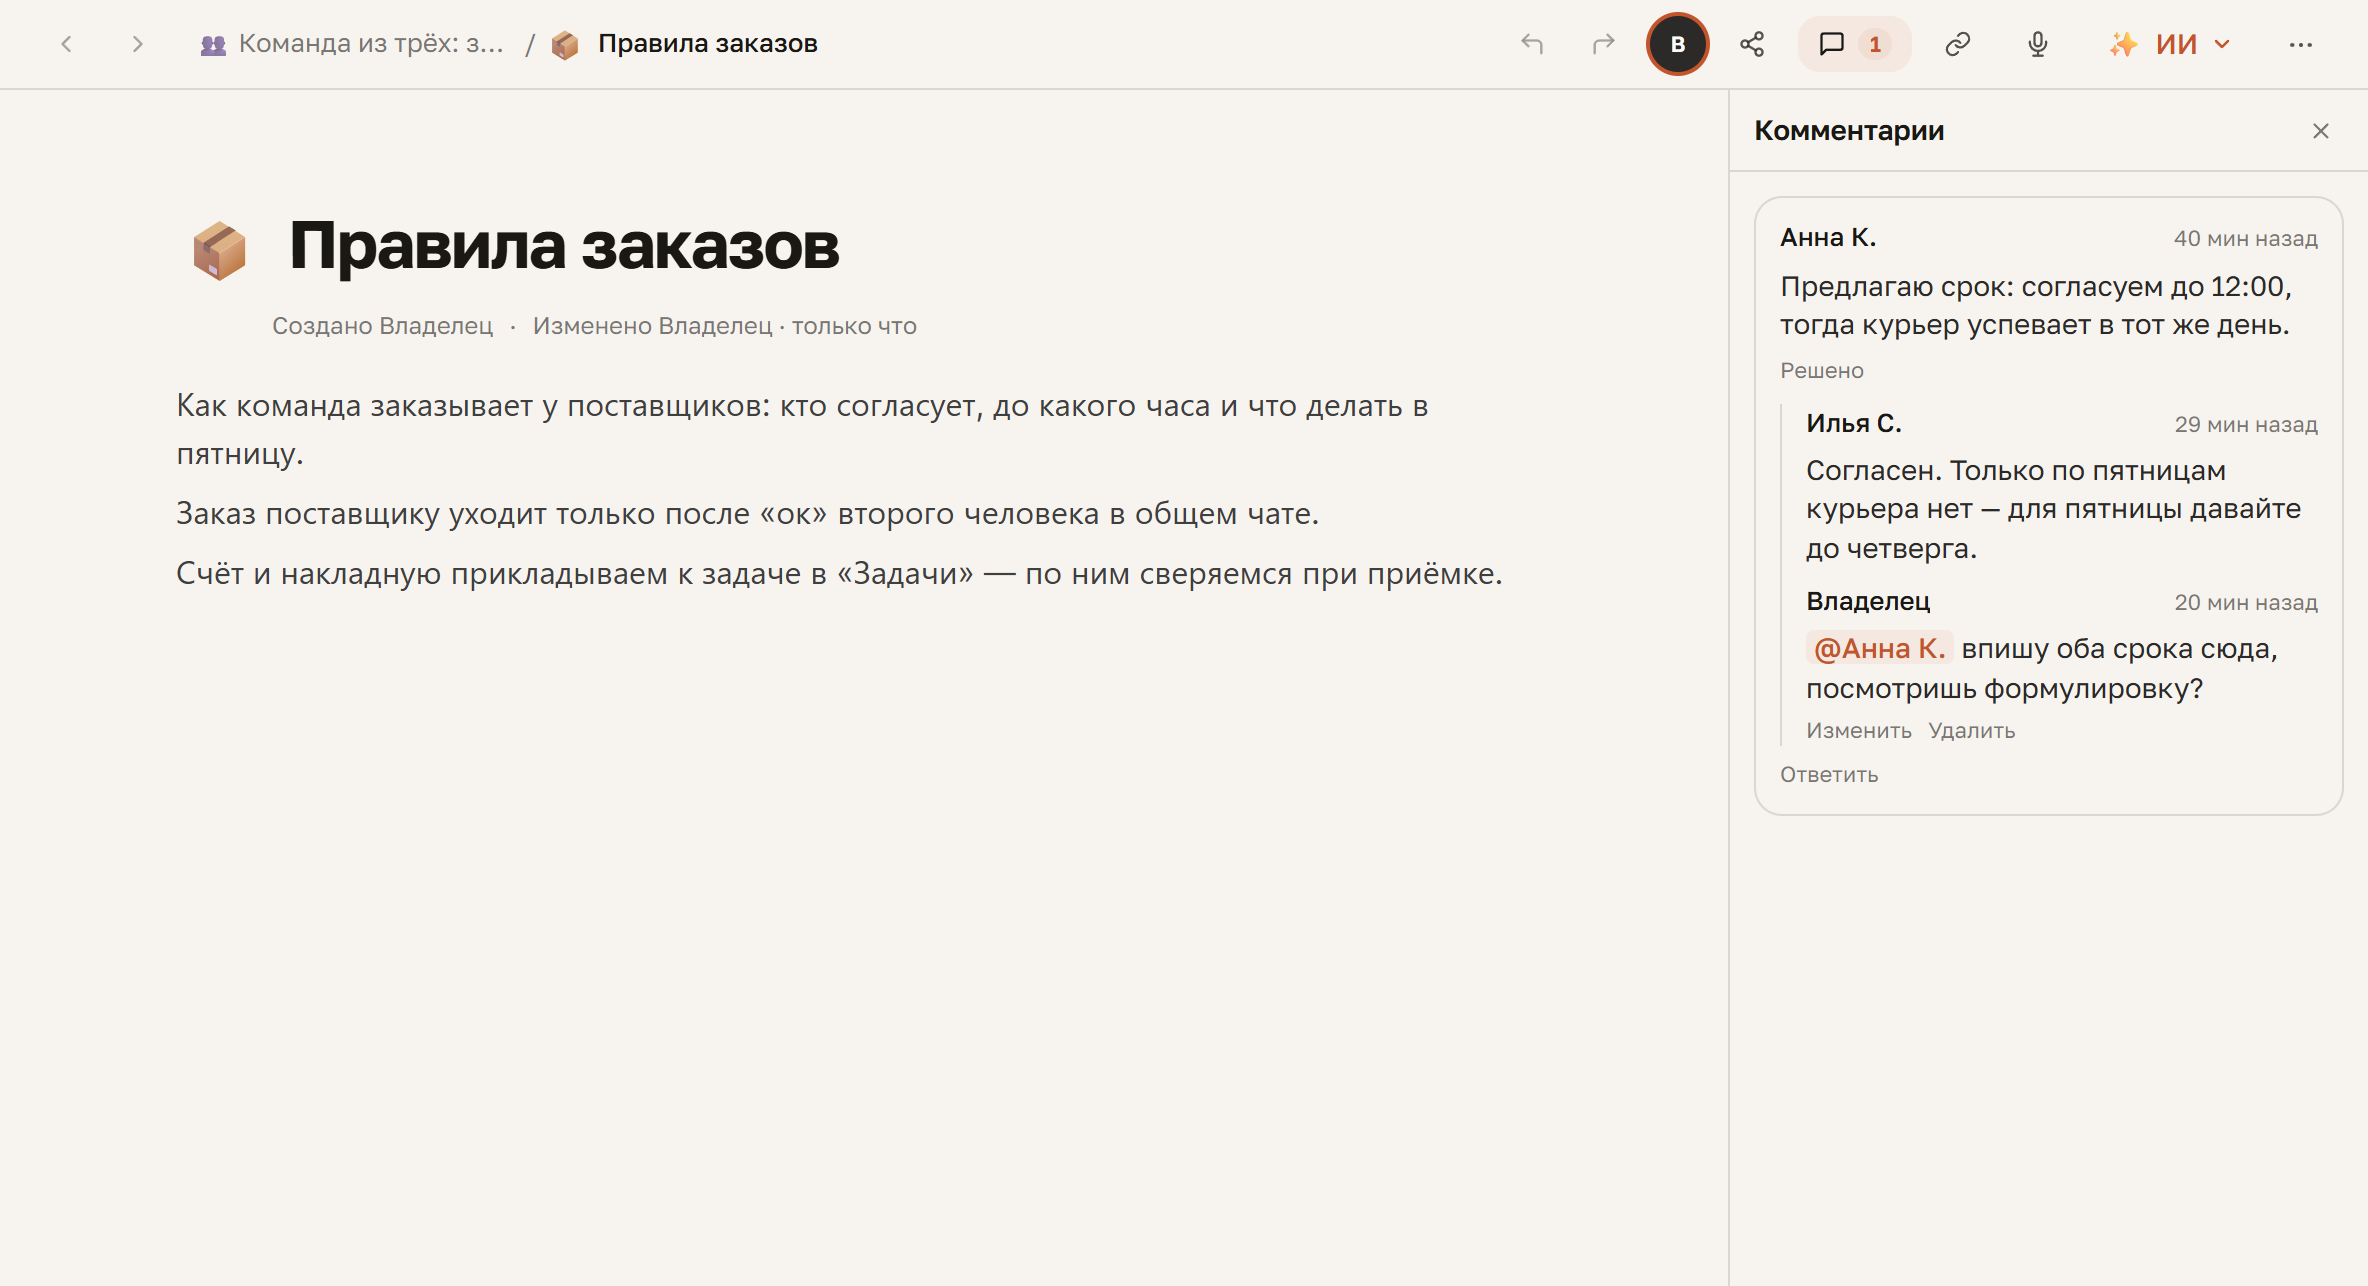Toggle the comments panel button
This screenshot has width=2368, height=1286.
[1854, 44]
